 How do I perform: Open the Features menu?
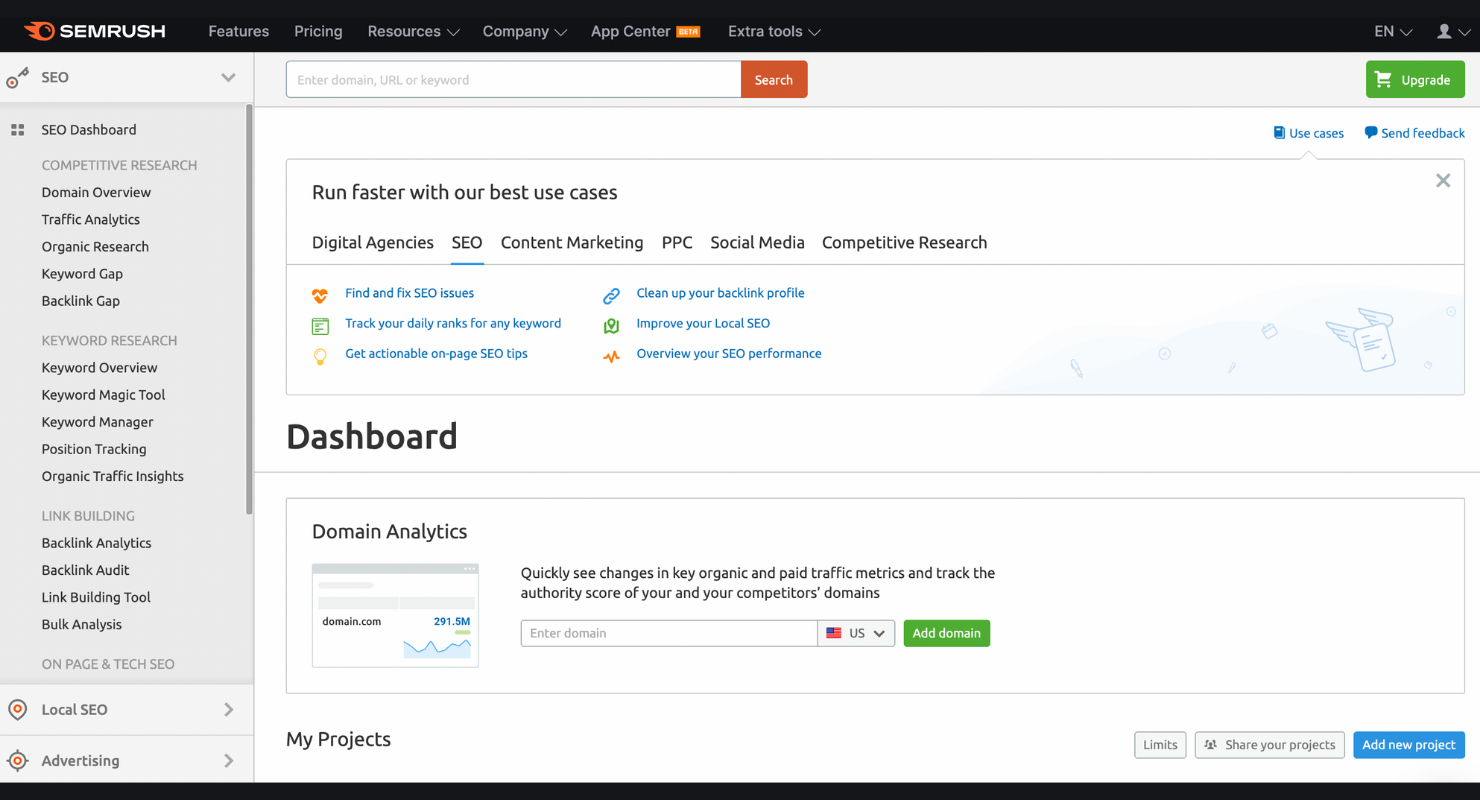238,31
